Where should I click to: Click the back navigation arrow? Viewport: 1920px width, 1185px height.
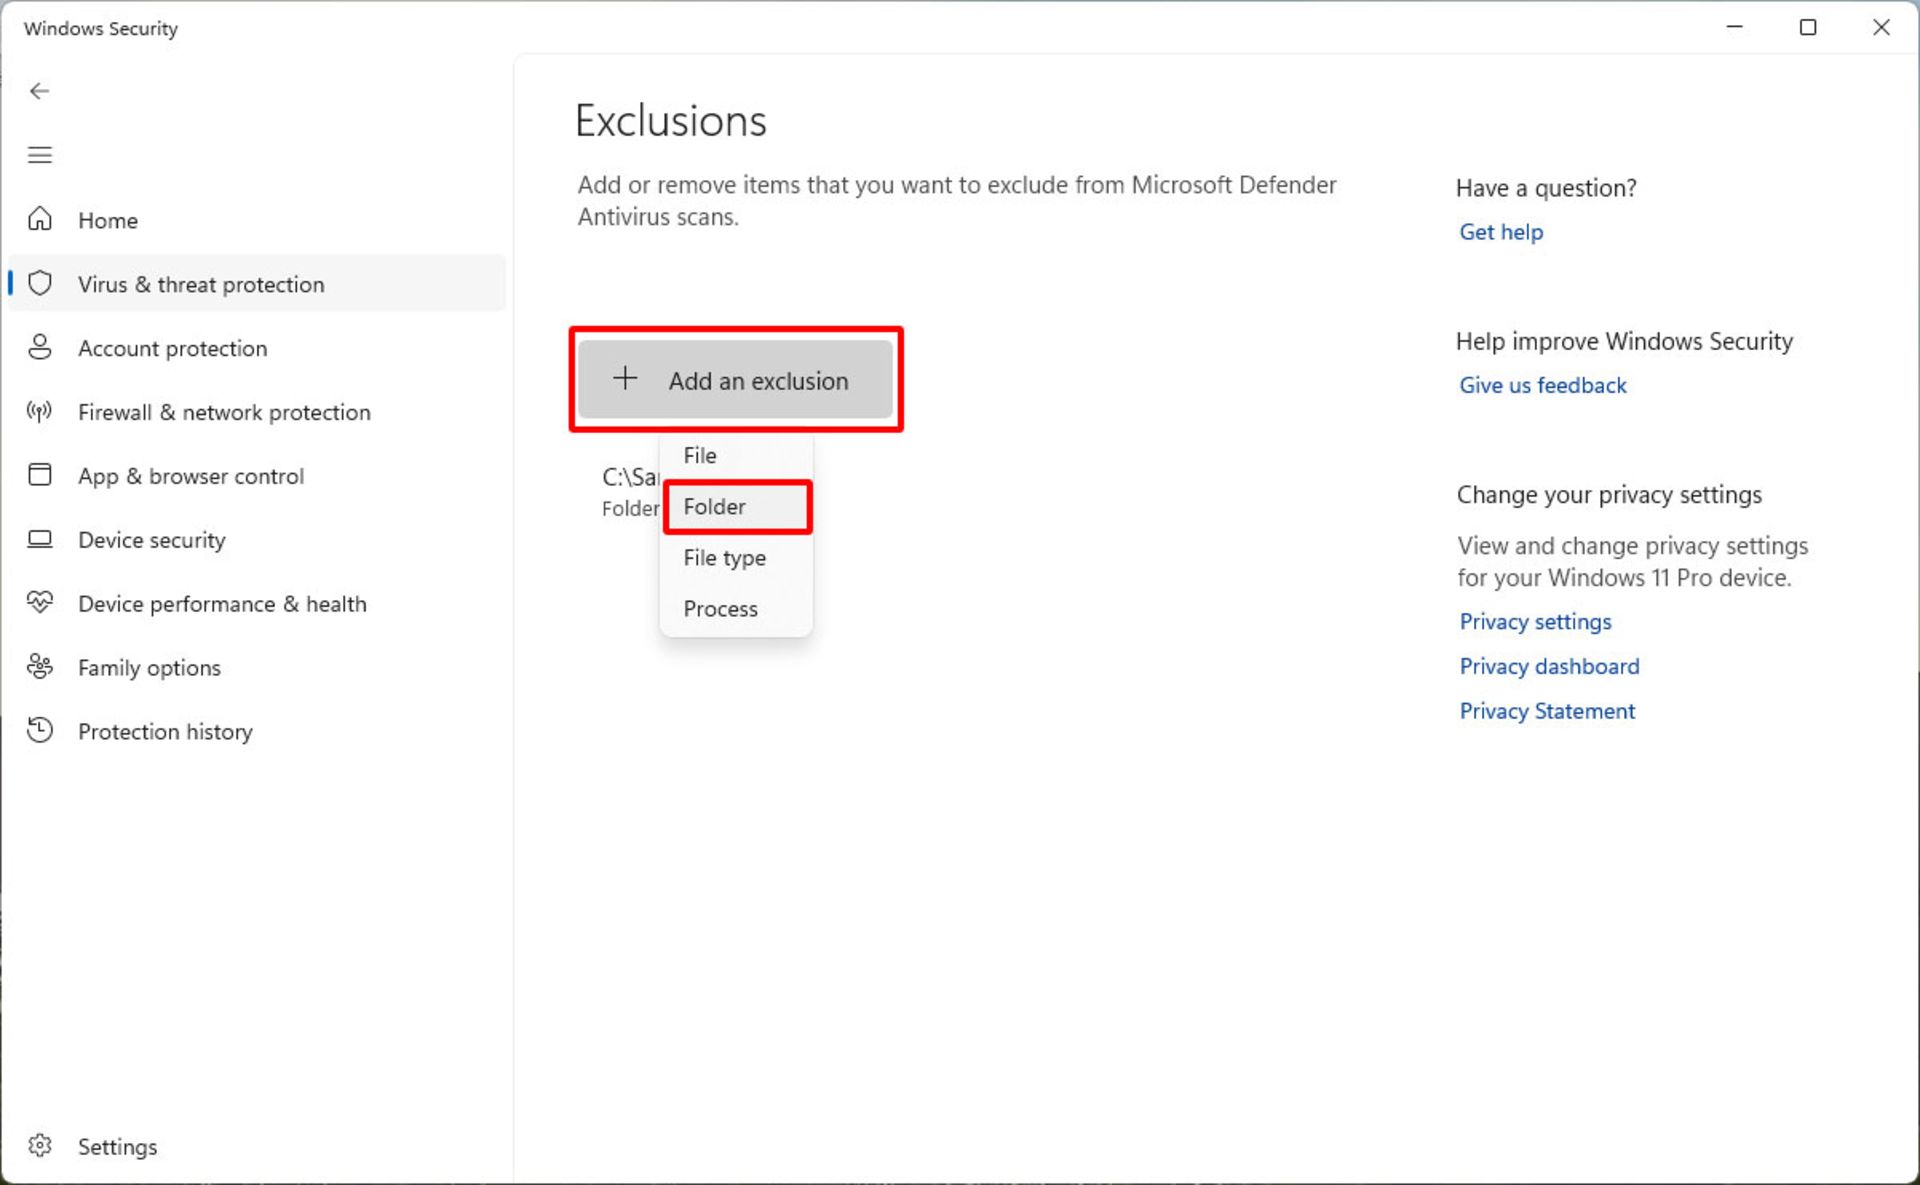(x=40, y=91)
